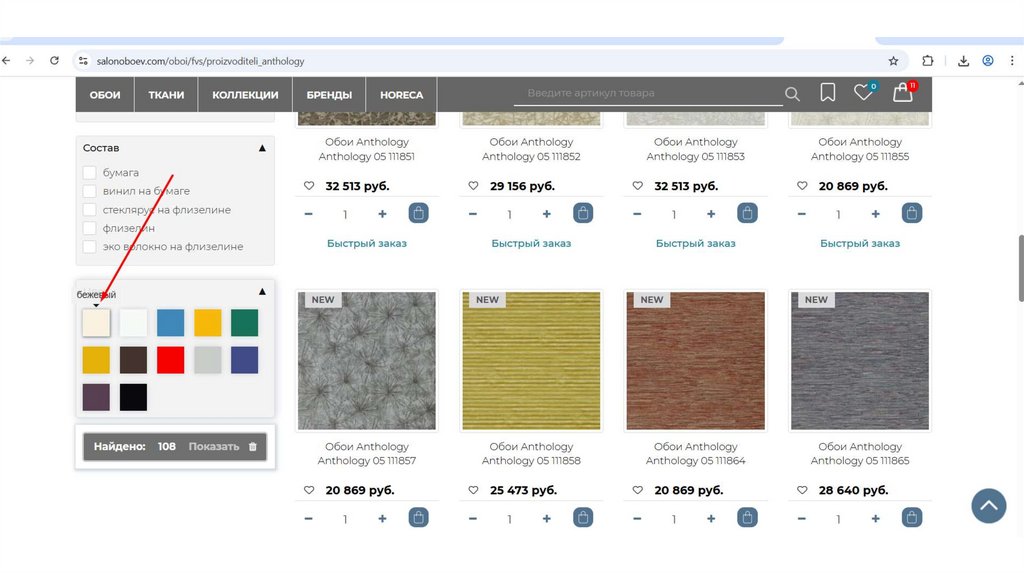
Task: Decrease quantity for Anthology 05 111853
Action: (637, 214)
